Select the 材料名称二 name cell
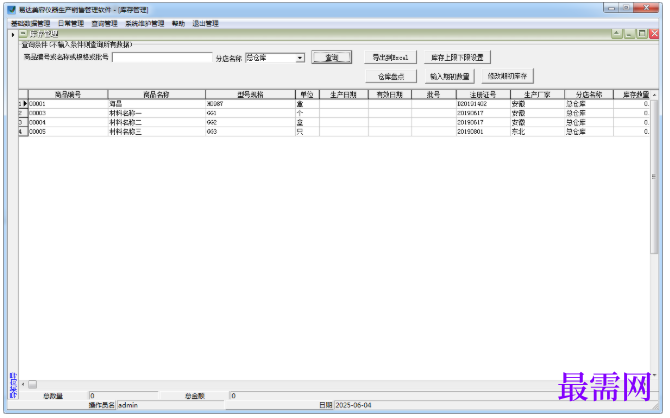 156,122
